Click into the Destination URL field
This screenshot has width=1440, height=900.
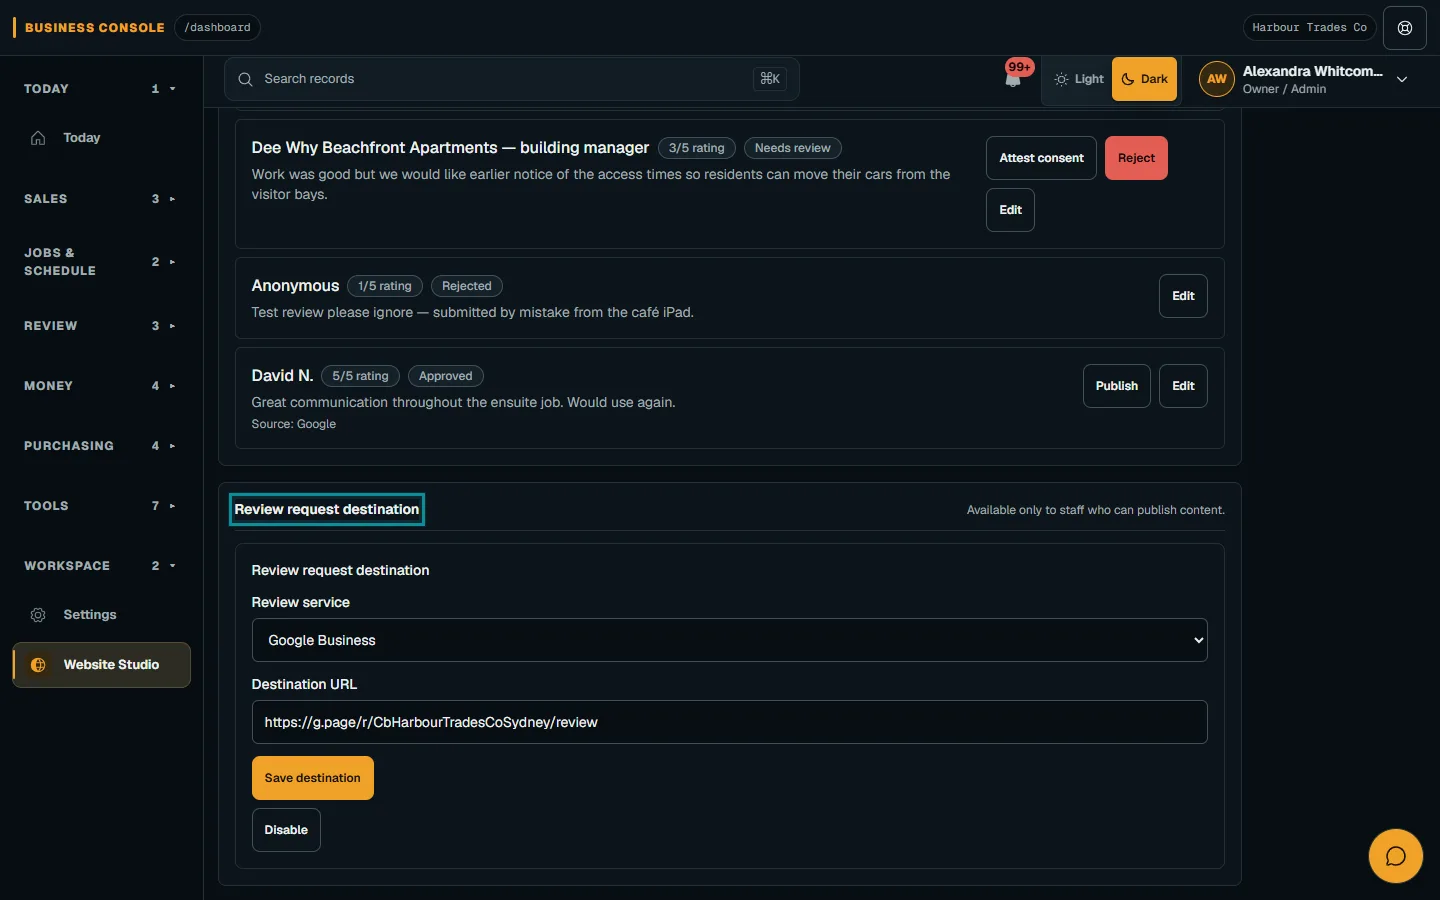pos(729,722)
